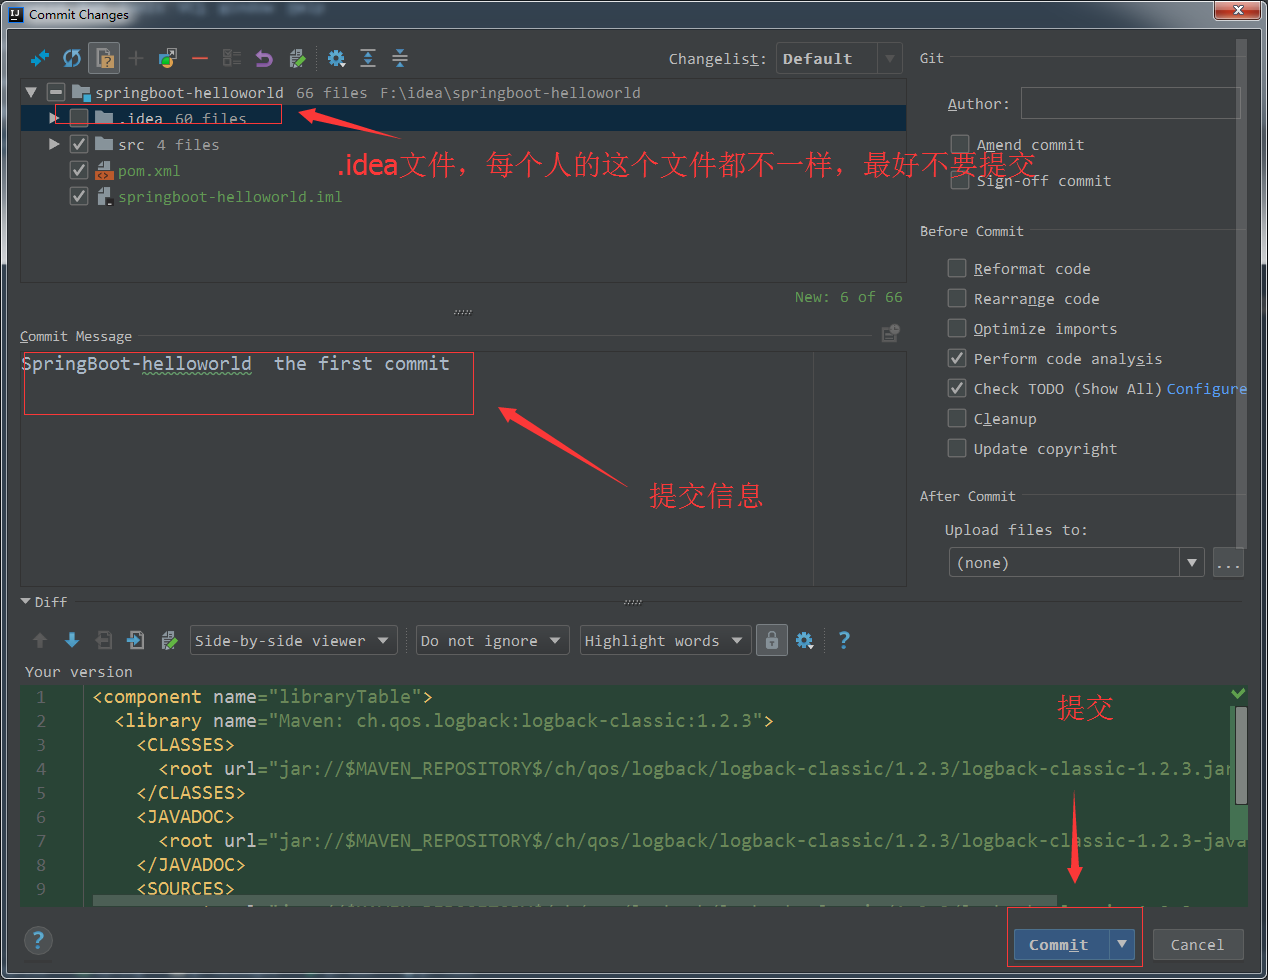The width and height of the screenshot is (1268, 980).
Task: Click the Diff pane horizontal scrollbar
Action: point(575,901)
